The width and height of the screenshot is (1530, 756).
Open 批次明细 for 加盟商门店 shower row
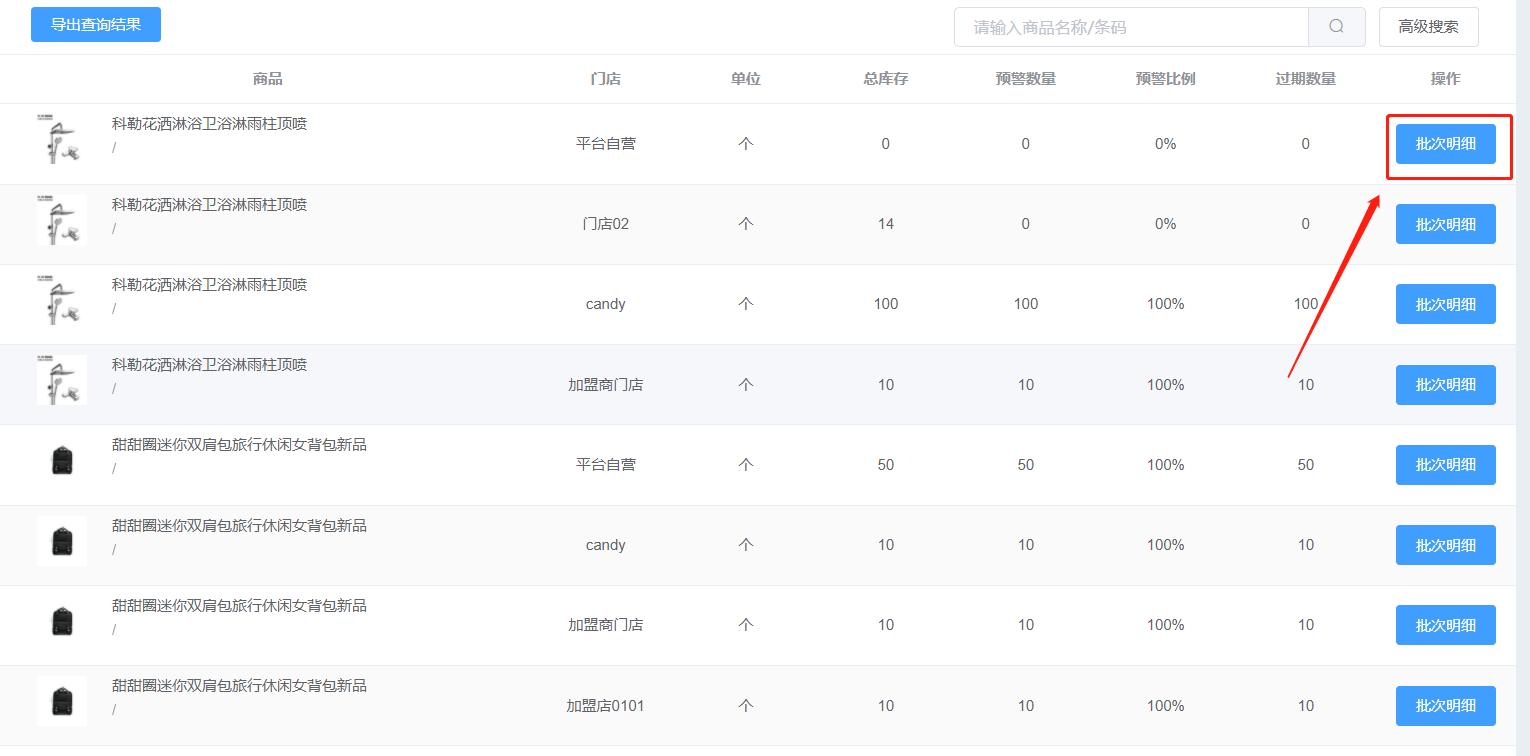pyautogui.click(x=1445, y=385)
